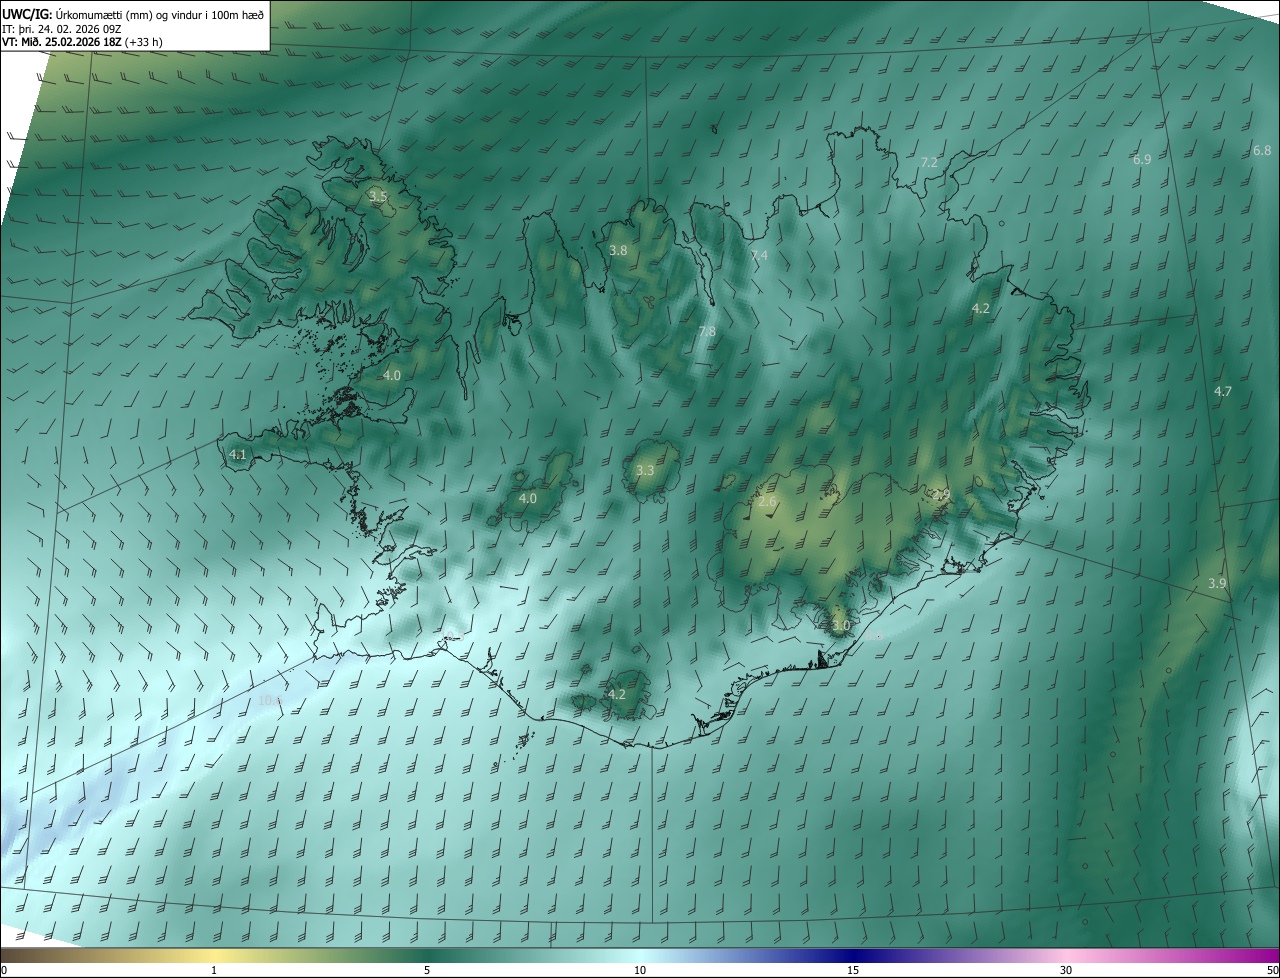The image size is (1280, 978).
Task: Click the valid time 'VT: Mið. 25.02.2026 18Z (+33 h)'
Action: pos(83,42)
